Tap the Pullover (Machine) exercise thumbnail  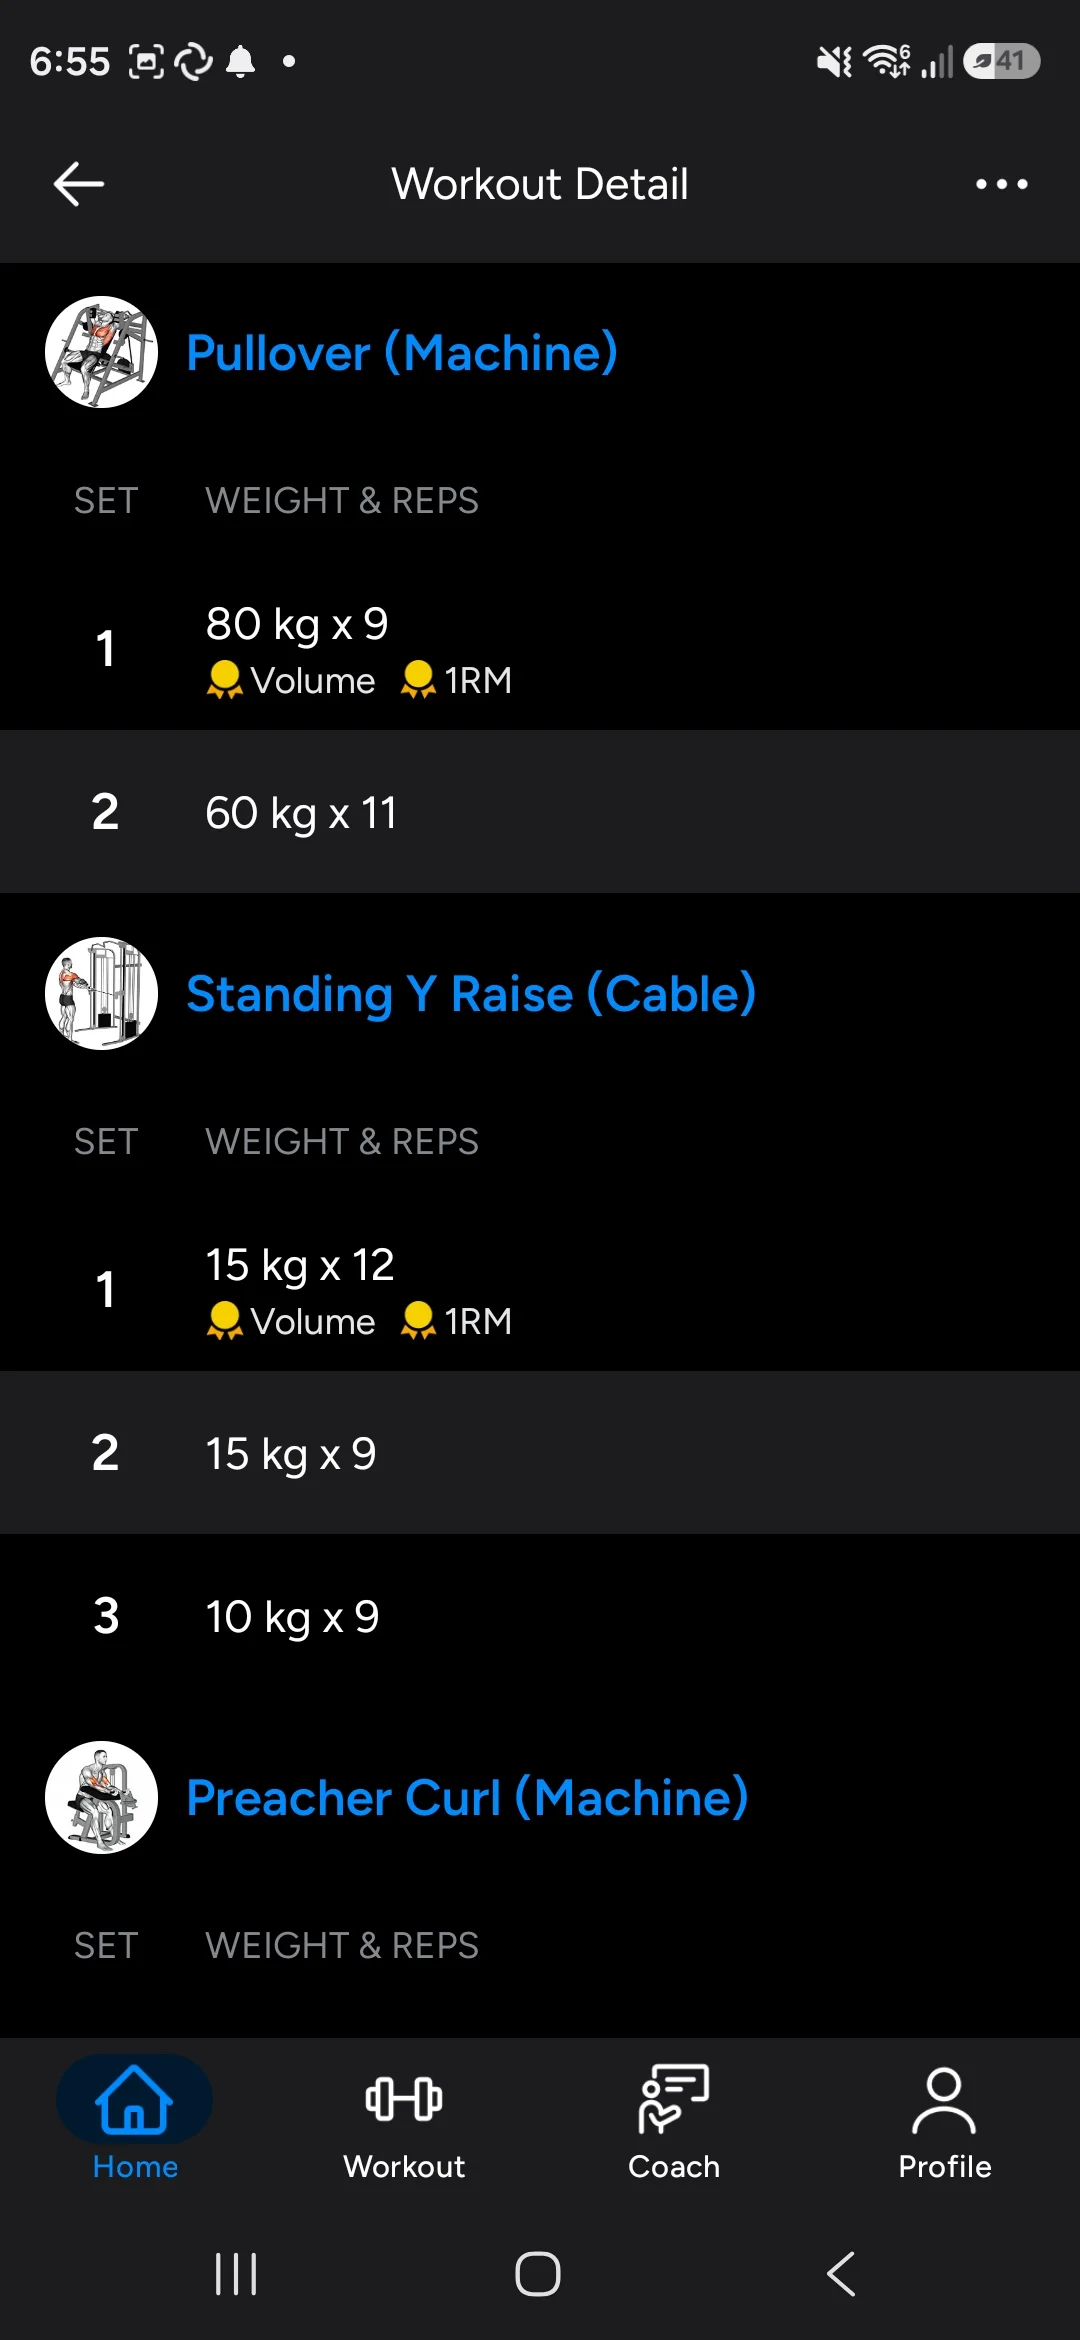tap(101, 352)
